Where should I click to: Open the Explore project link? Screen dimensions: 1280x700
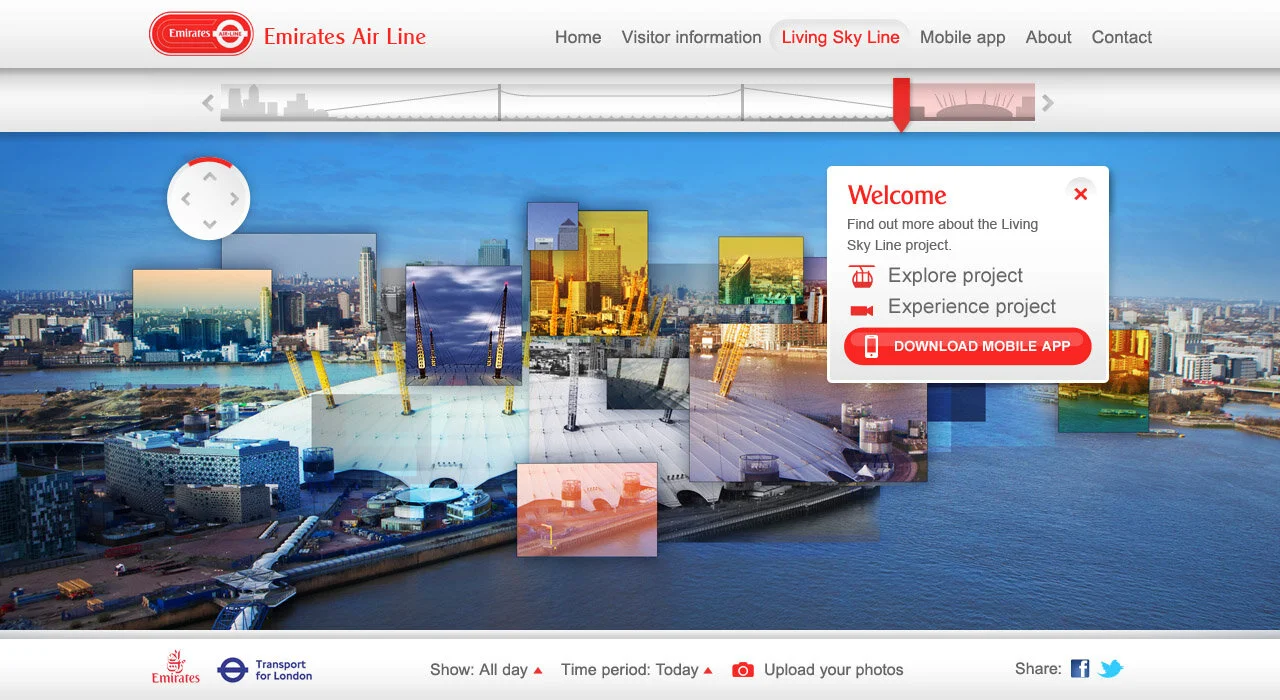click(x=955, y=276)
